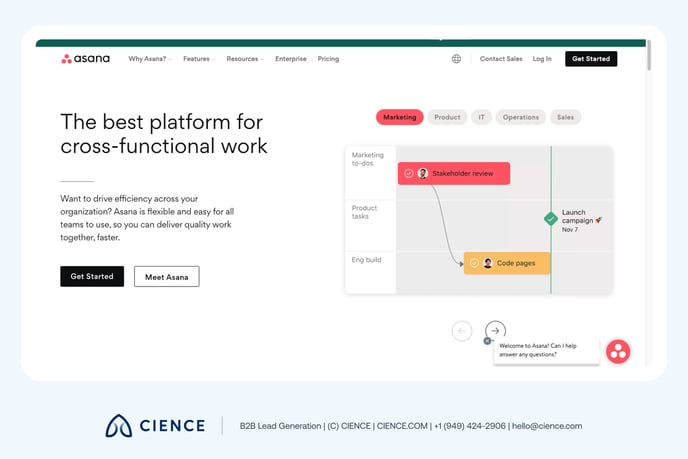Click Stakeholder review assignee avatar

pos(423,173)
